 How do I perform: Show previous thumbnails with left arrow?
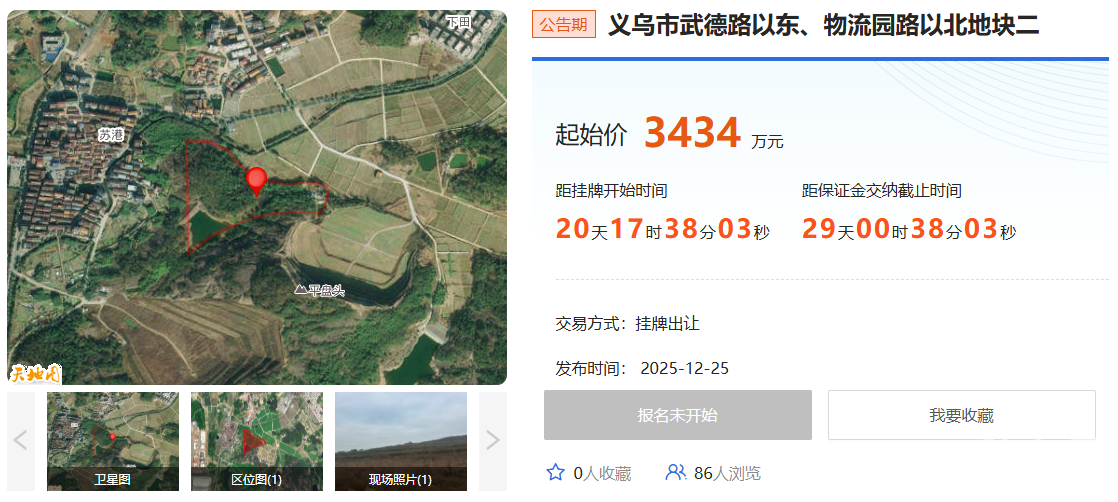point(21,441)
